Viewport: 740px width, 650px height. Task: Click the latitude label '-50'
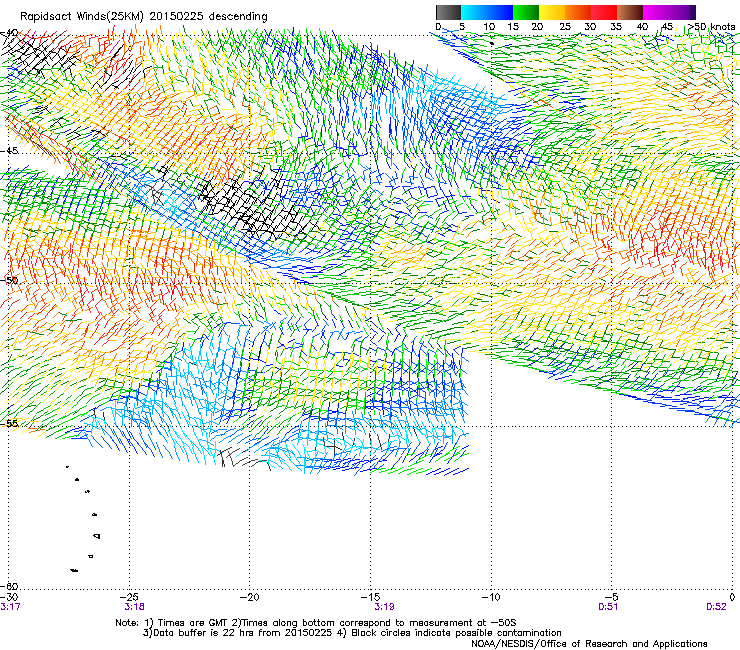[9, 280]
